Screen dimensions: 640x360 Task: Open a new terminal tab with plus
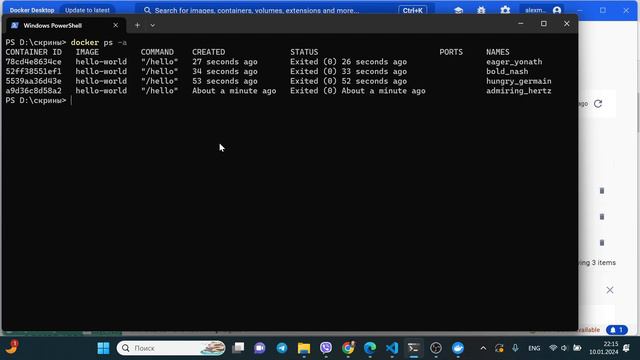[x=138, y=25]
